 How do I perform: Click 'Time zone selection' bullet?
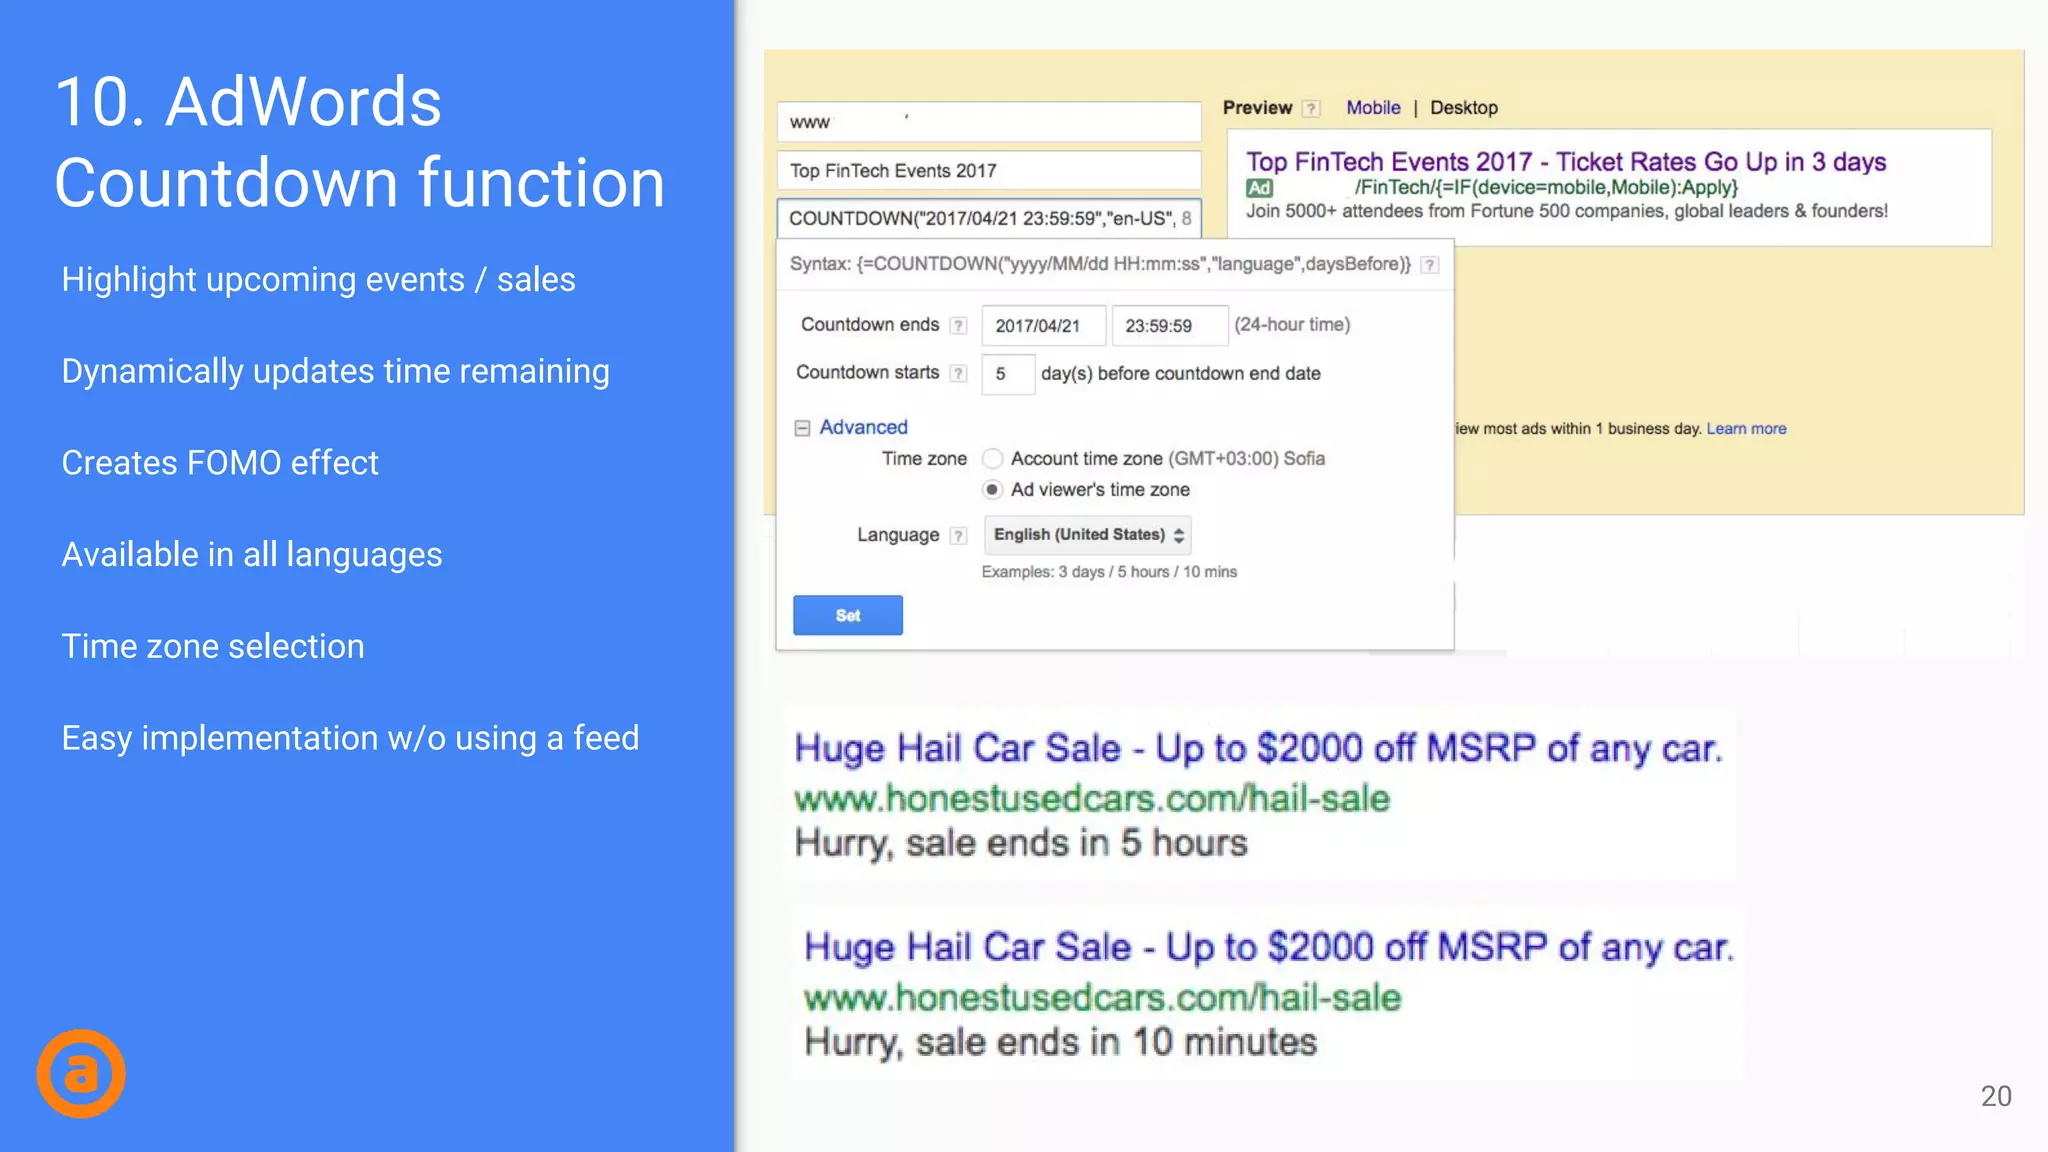(213, 646)
